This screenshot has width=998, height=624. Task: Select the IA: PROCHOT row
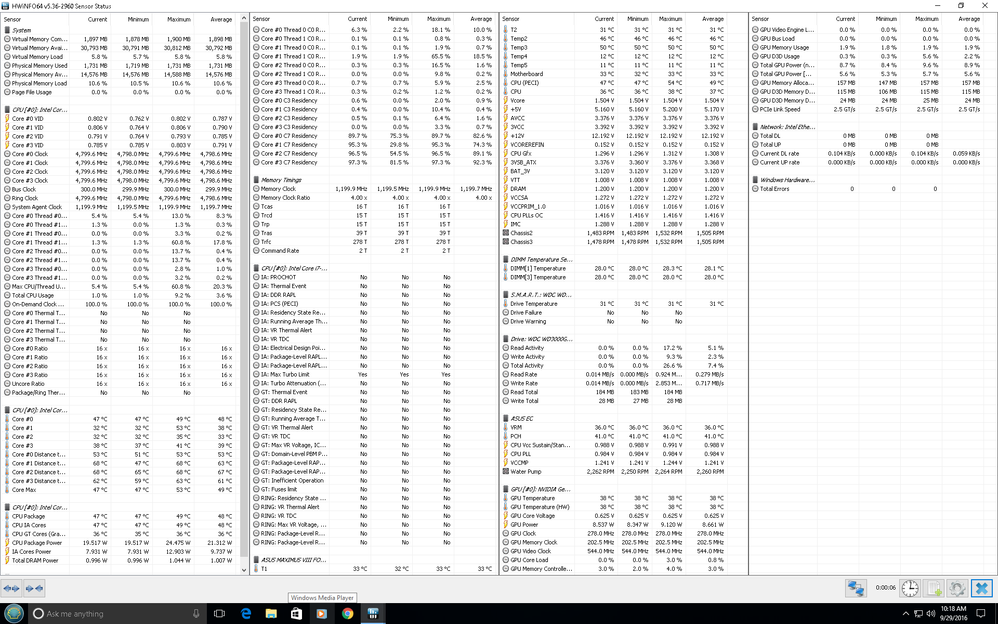coord(374,278)
